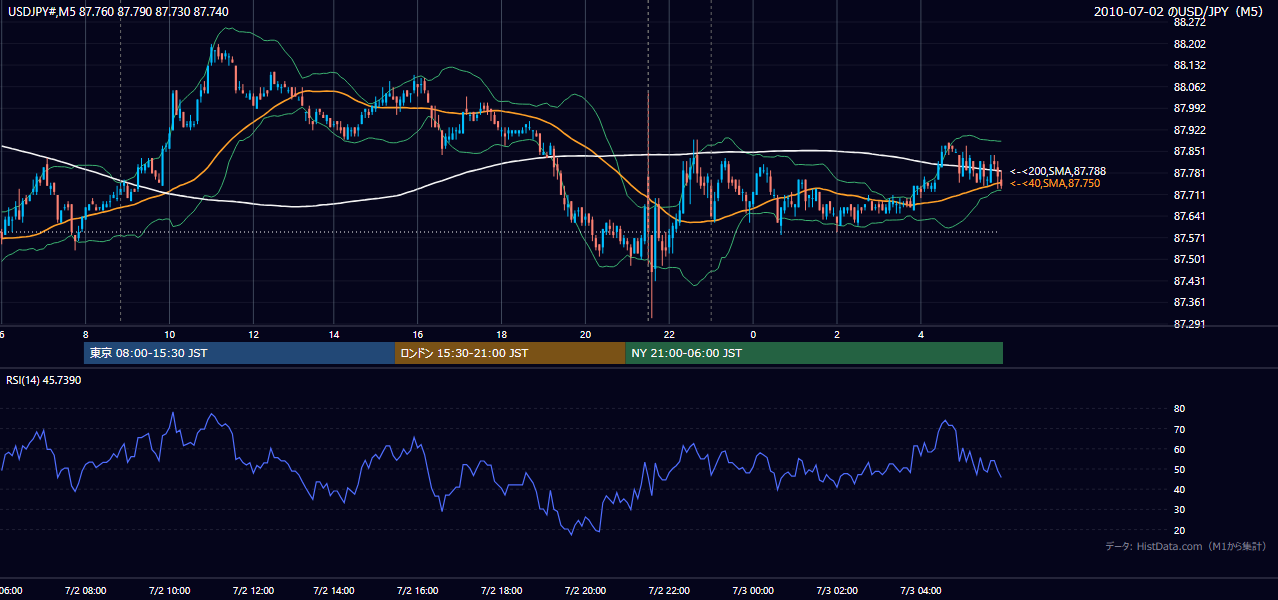Image resolution: width=1278 pixels, height=600 pixels.
Task: Click hour label 12 under the price chart
Action: pyautogui.click(x=253, y=334)
